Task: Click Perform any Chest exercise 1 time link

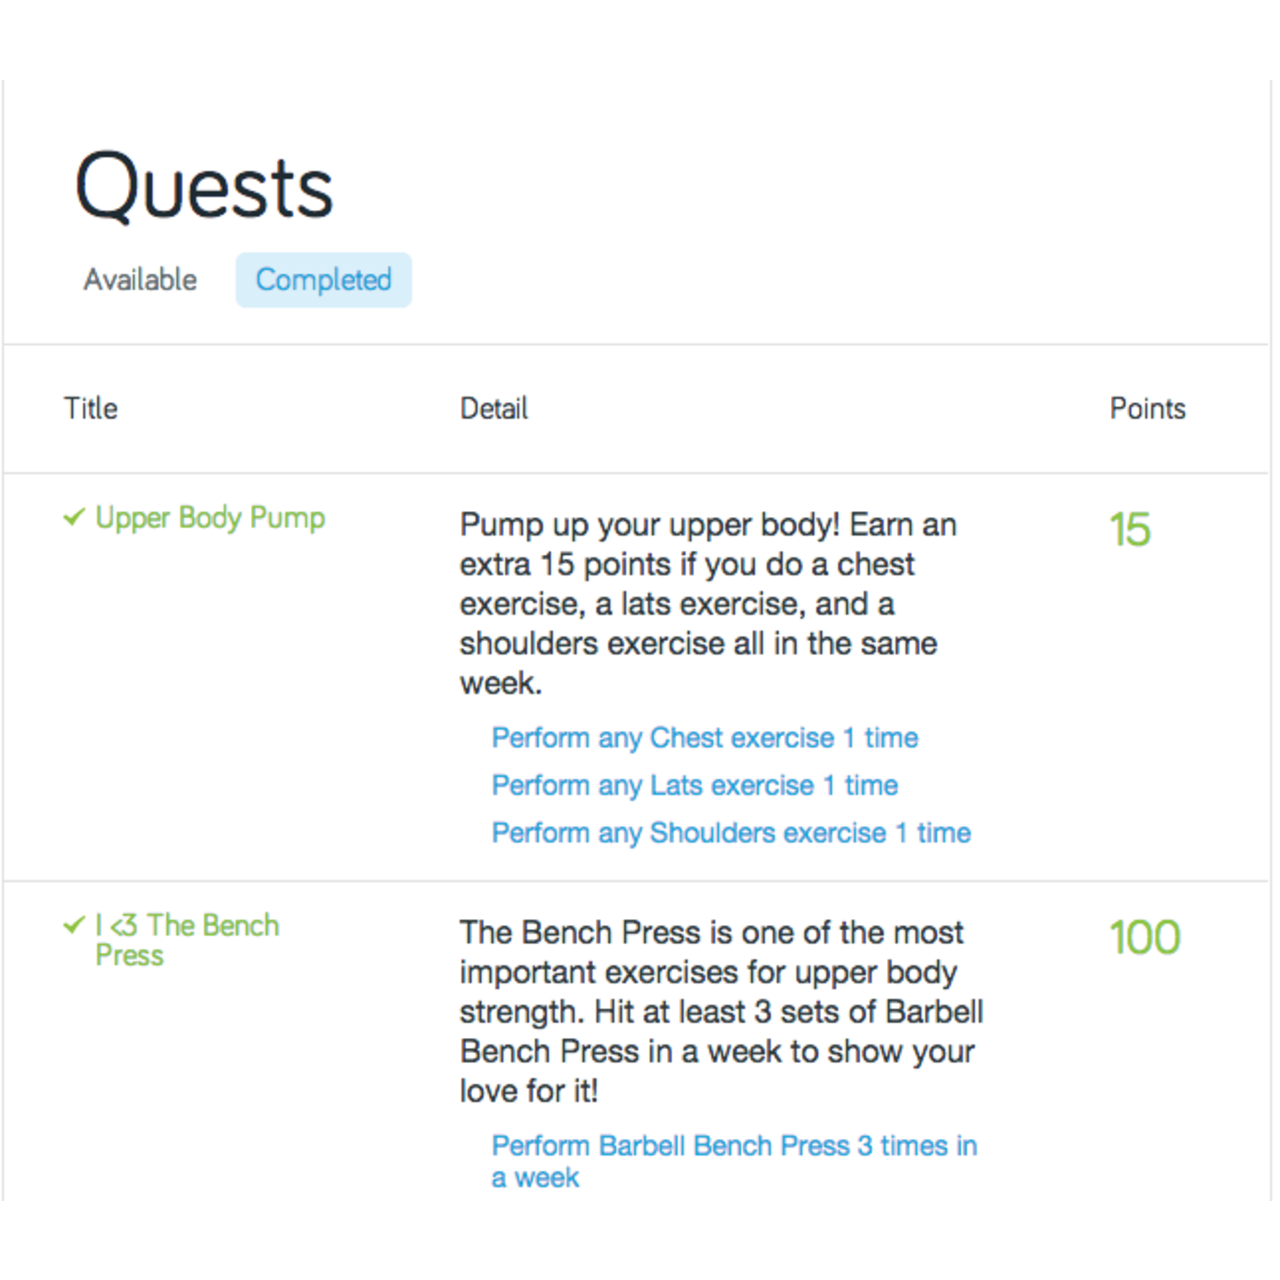Action: pos(704,737)
